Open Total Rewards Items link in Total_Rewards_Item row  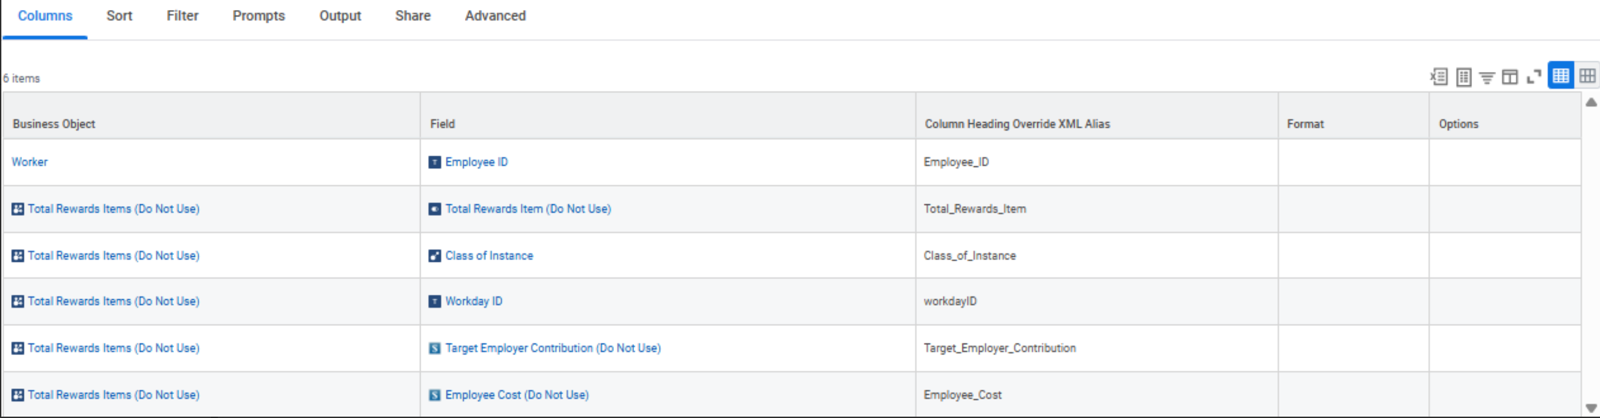(x=114, y=209)
